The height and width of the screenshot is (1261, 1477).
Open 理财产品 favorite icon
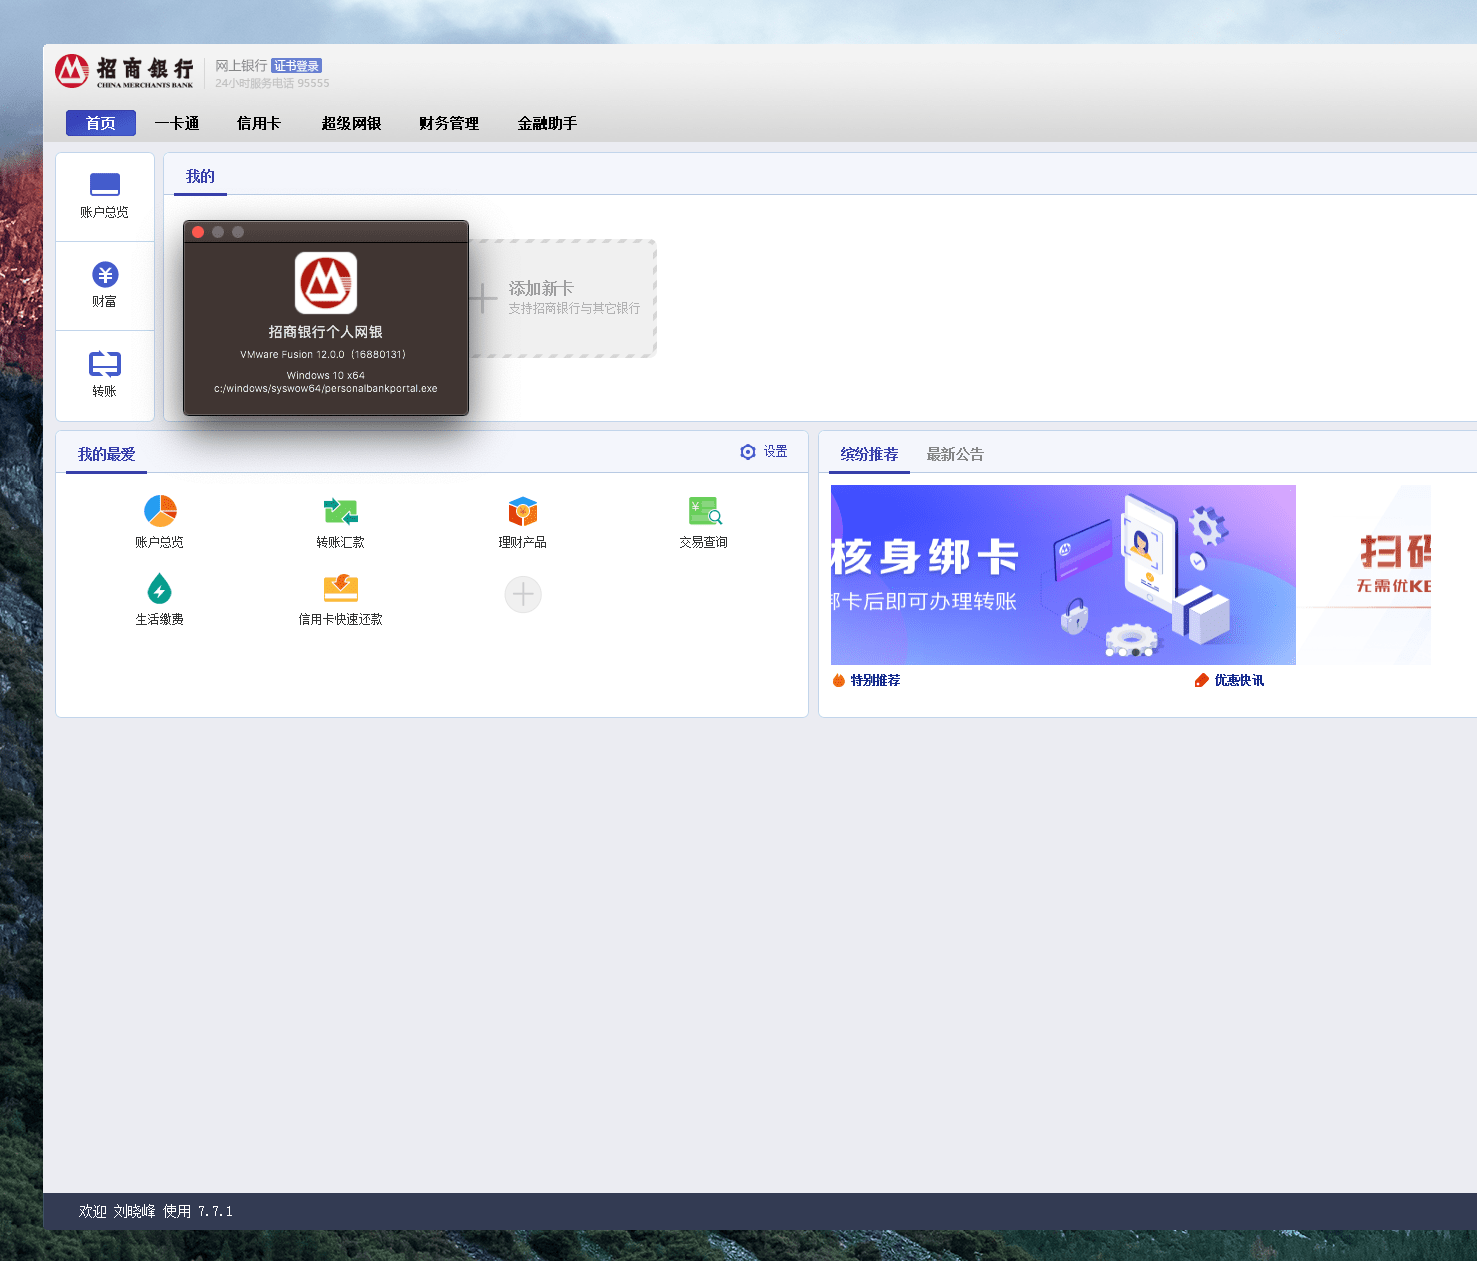pos(523,511)
